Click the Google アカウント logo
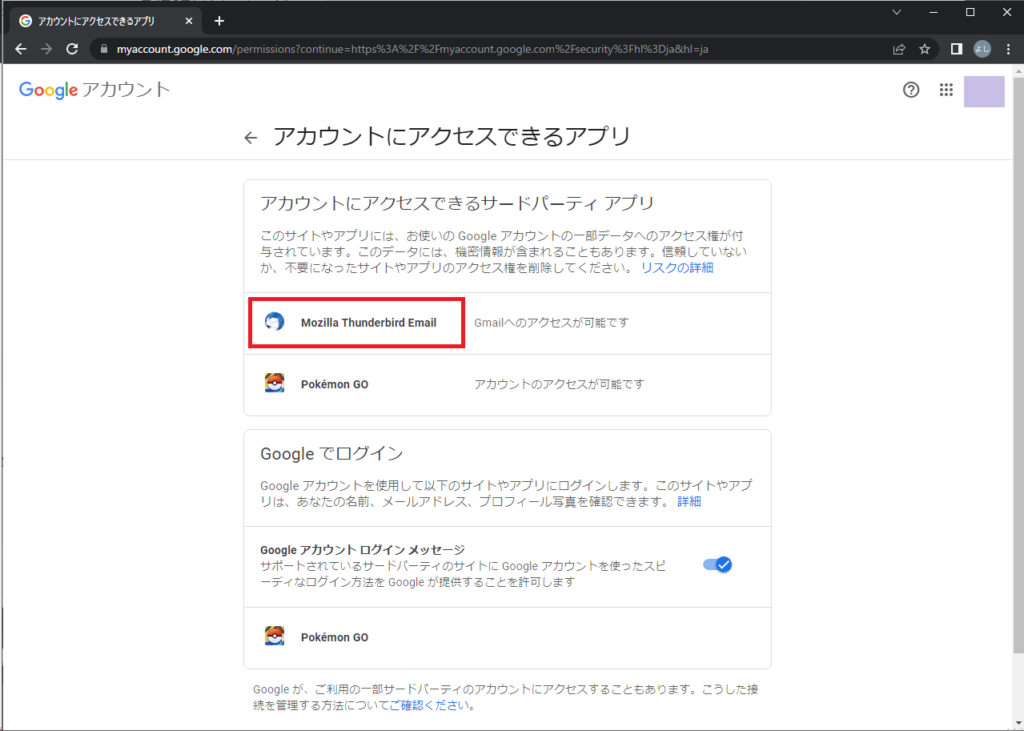 coord(94,89)
